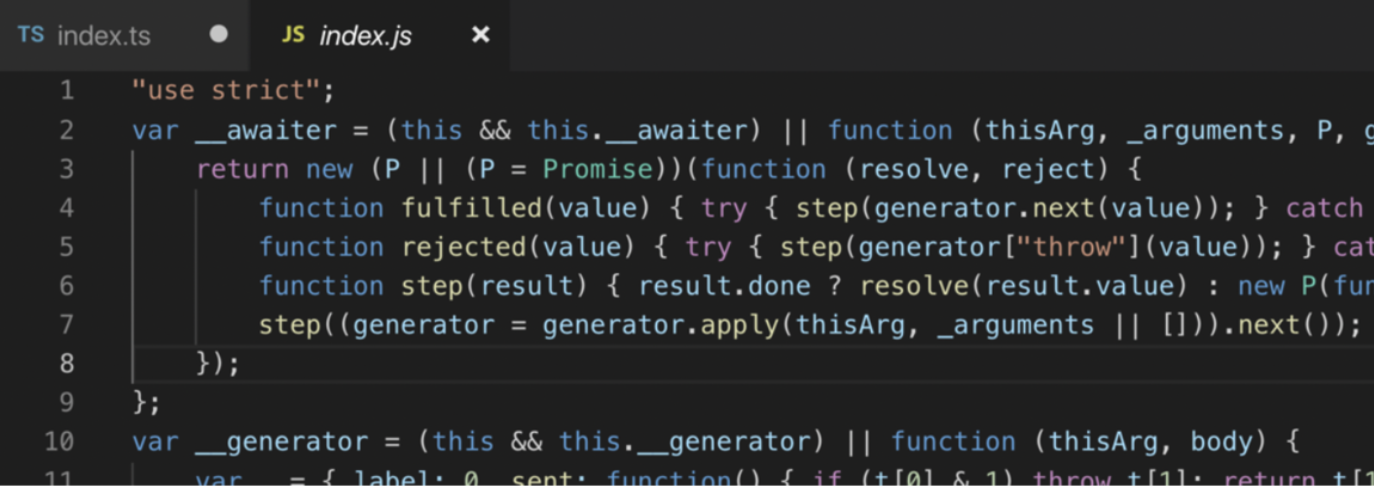Place cursor after closing }); on line 8

[x=241, y=363]
